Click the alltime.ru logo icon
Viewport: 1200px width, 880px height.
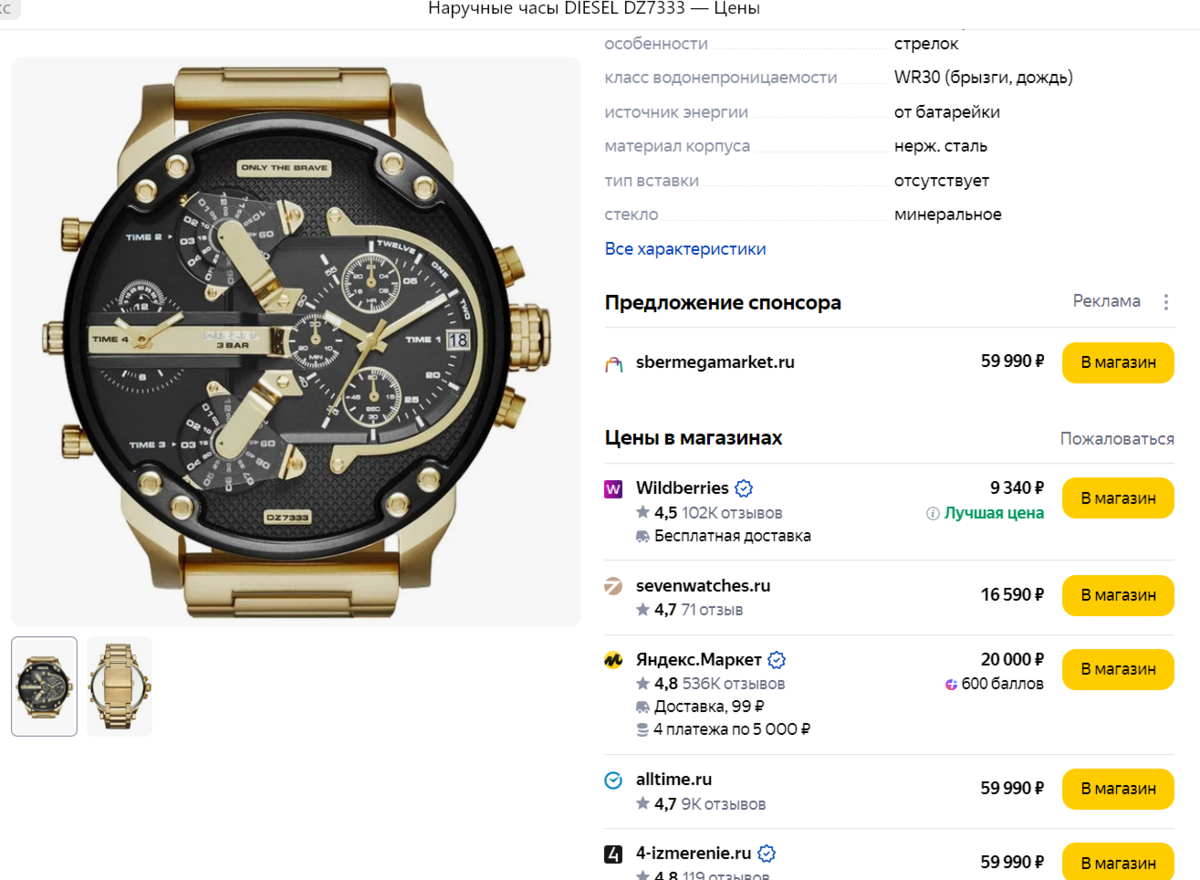tap(614, 780)
